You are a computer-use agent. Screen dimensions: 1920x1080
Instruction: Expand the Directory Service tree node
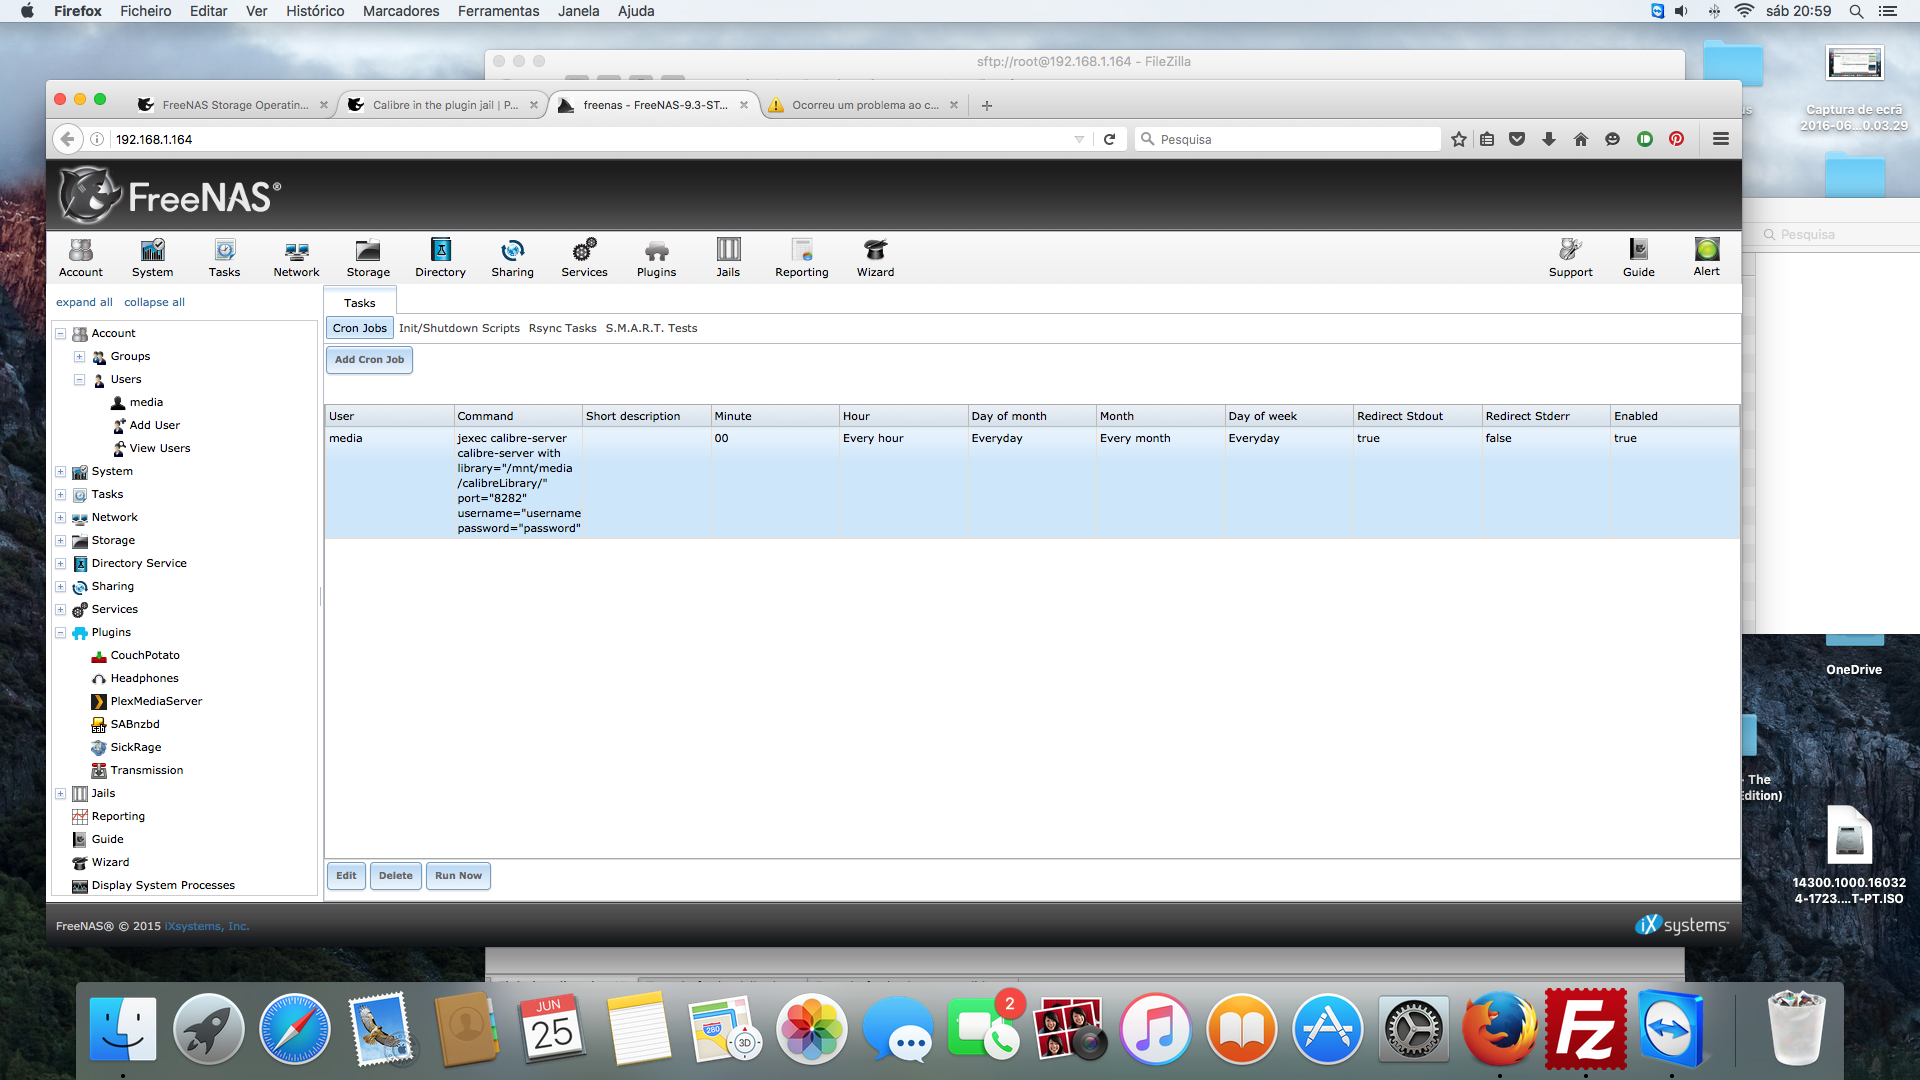point(60,564)
